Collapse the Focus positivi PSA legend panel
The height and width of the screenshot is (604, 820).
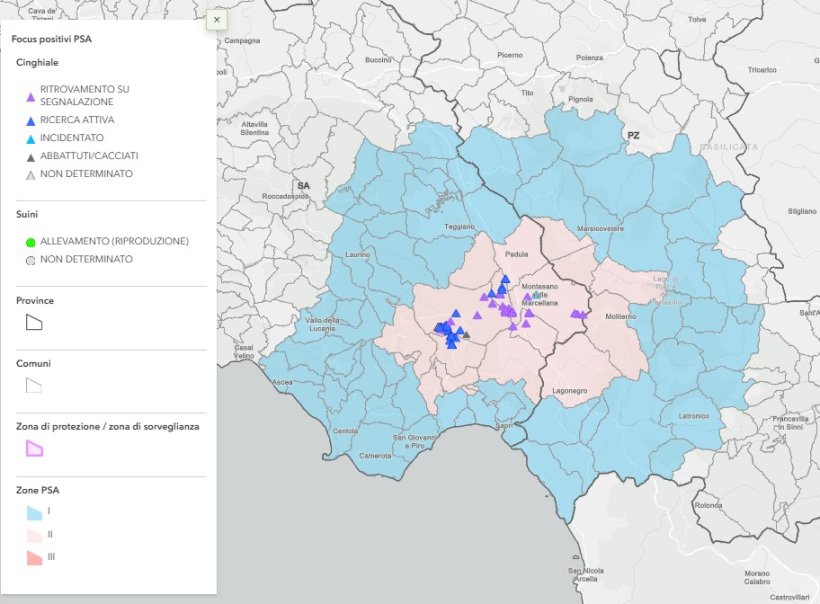click(x=216, y=19)
